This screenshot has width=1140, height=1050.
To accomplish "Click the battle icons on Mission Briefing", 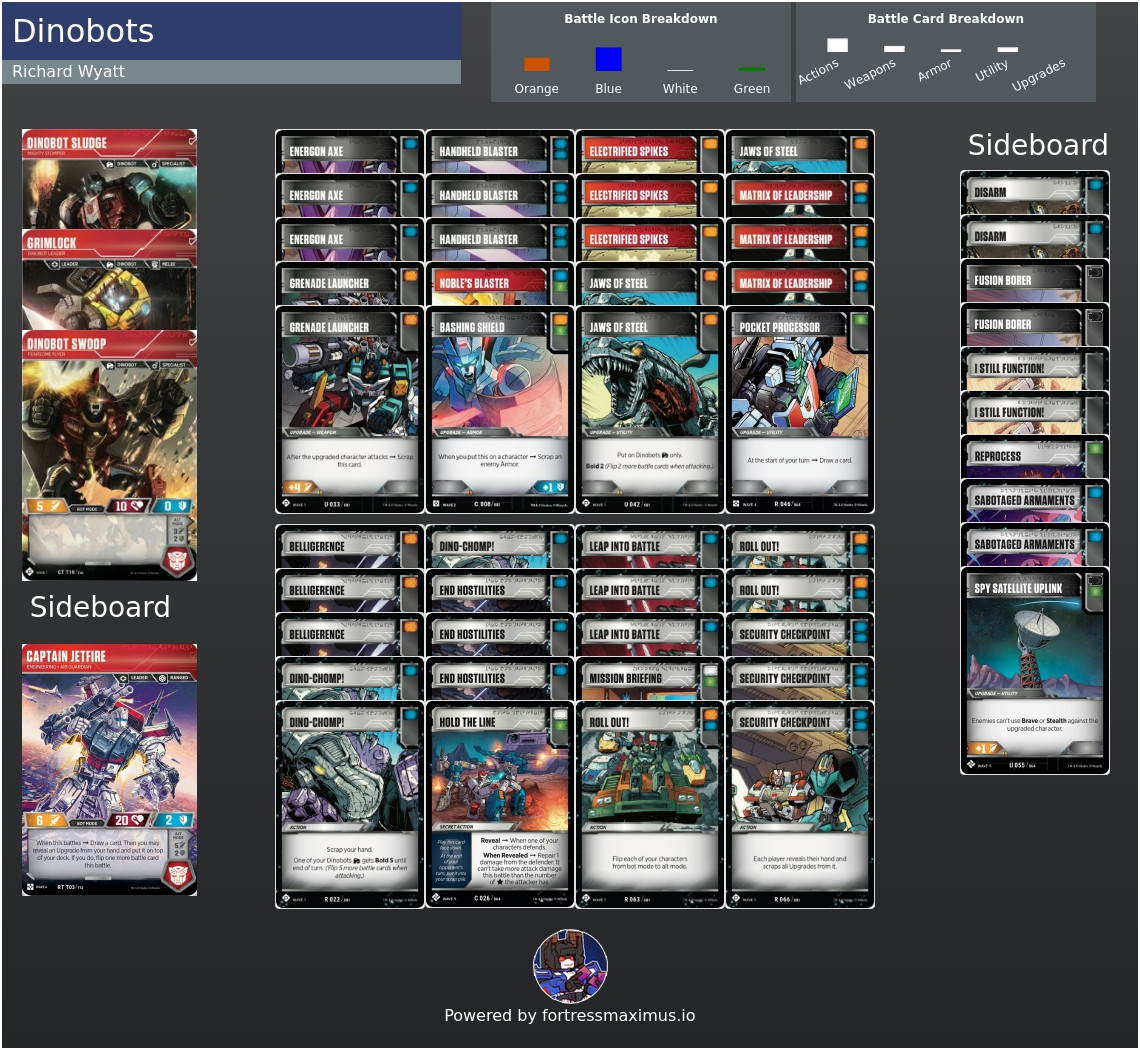I will [710, 676].
